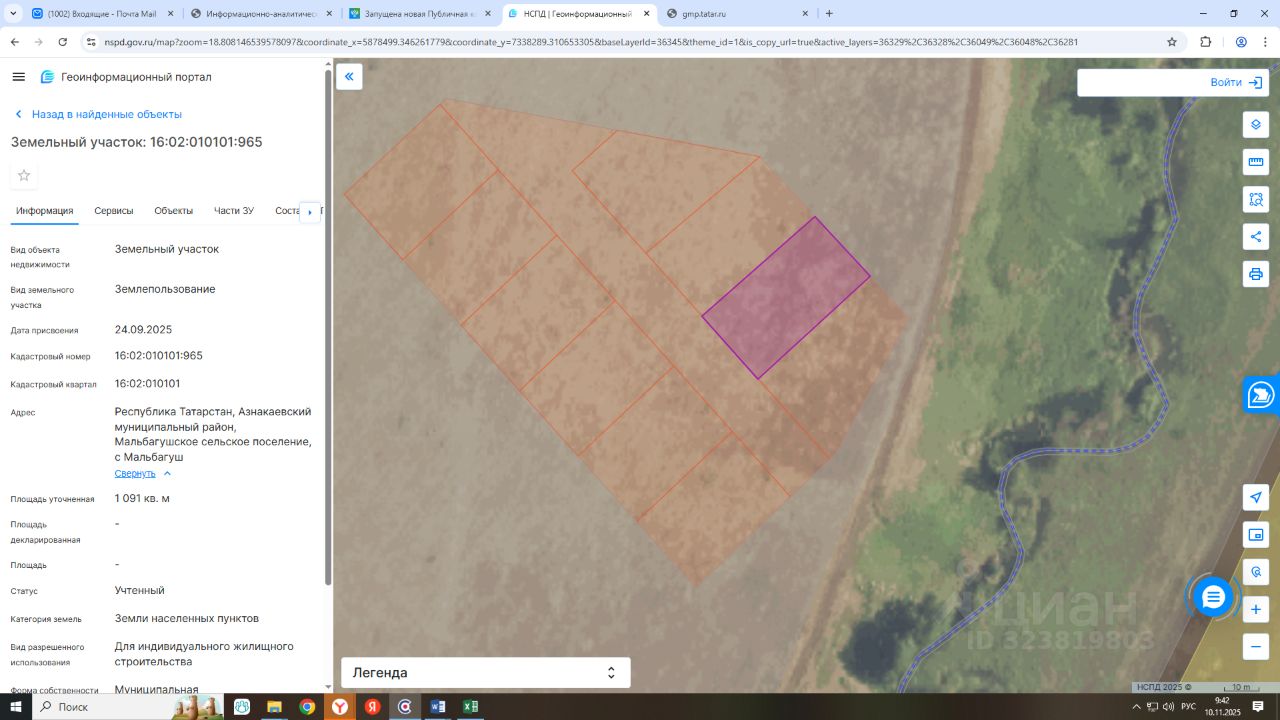The image size is (1280, 720).
Task: Activate the area search selection tool
Action: [1256, 199]
